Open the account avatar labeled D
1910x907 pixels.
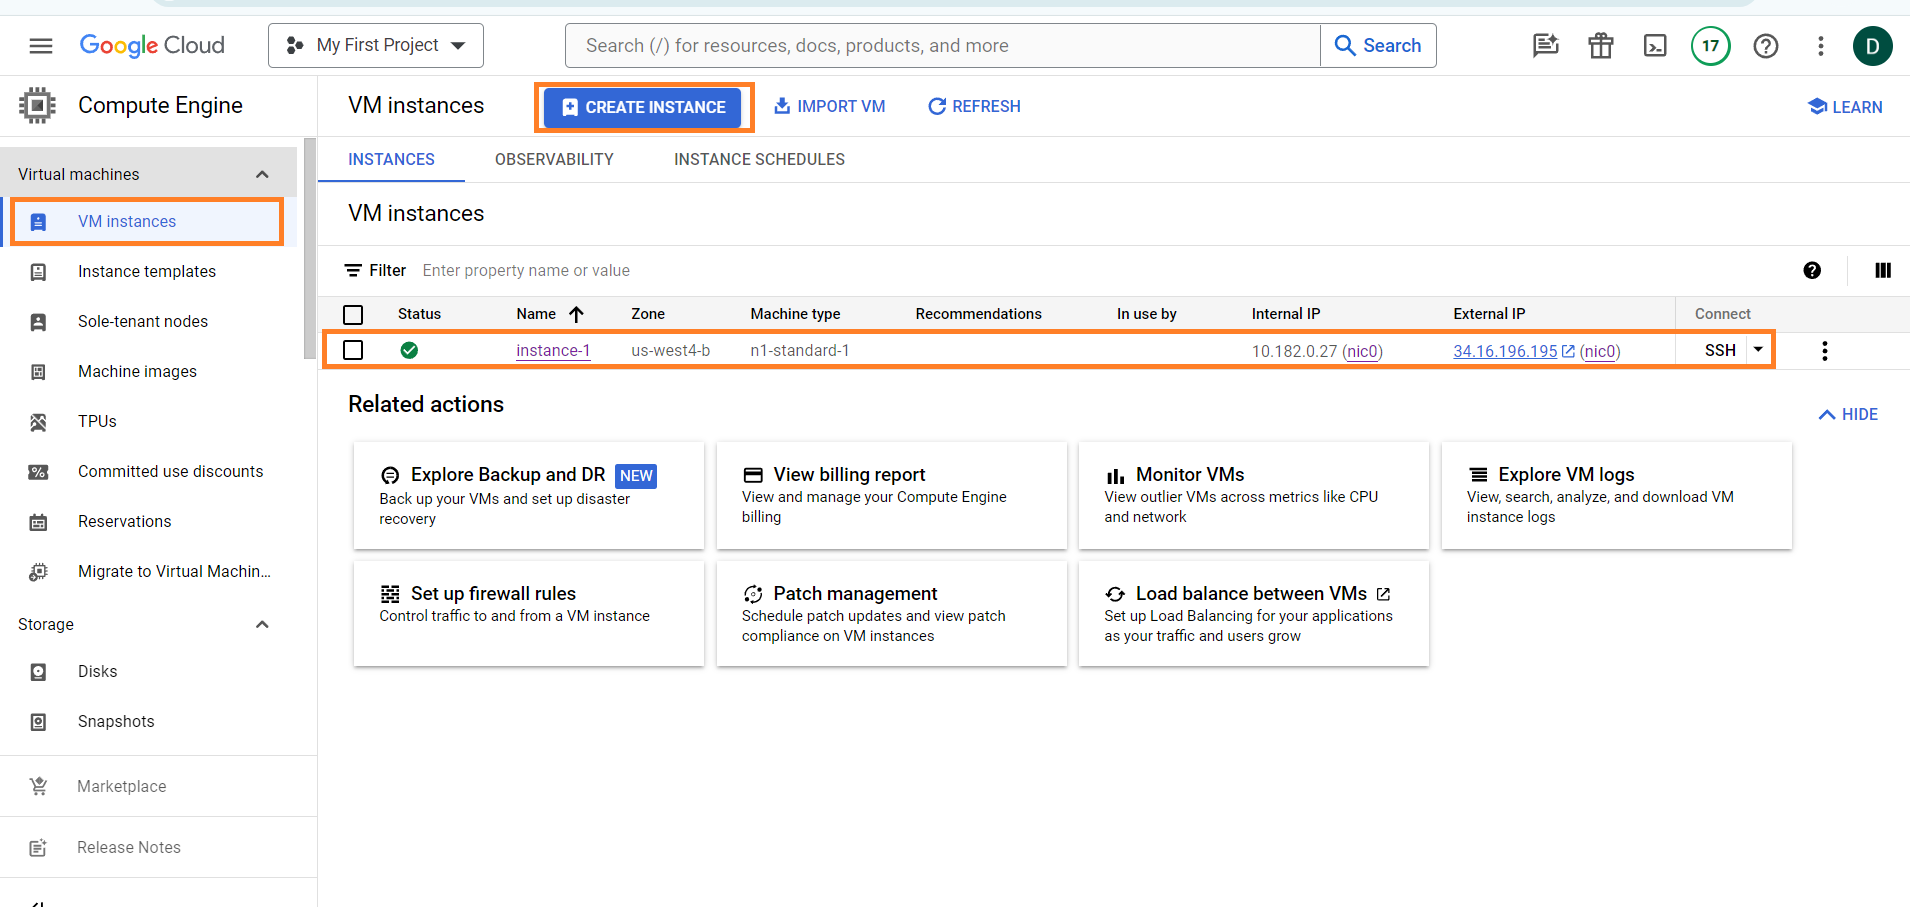1873,46
